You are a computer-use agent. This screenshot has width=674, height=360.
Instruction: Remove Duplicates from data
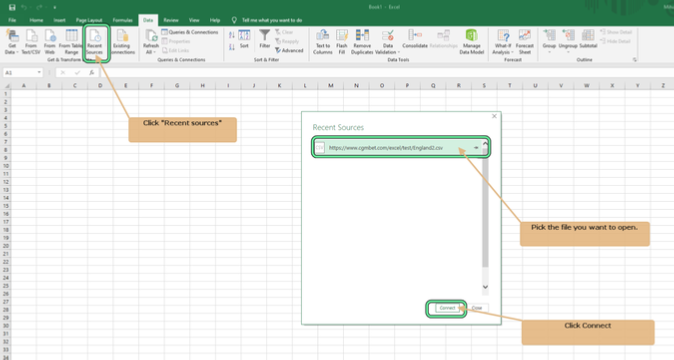tap(362, 42)
